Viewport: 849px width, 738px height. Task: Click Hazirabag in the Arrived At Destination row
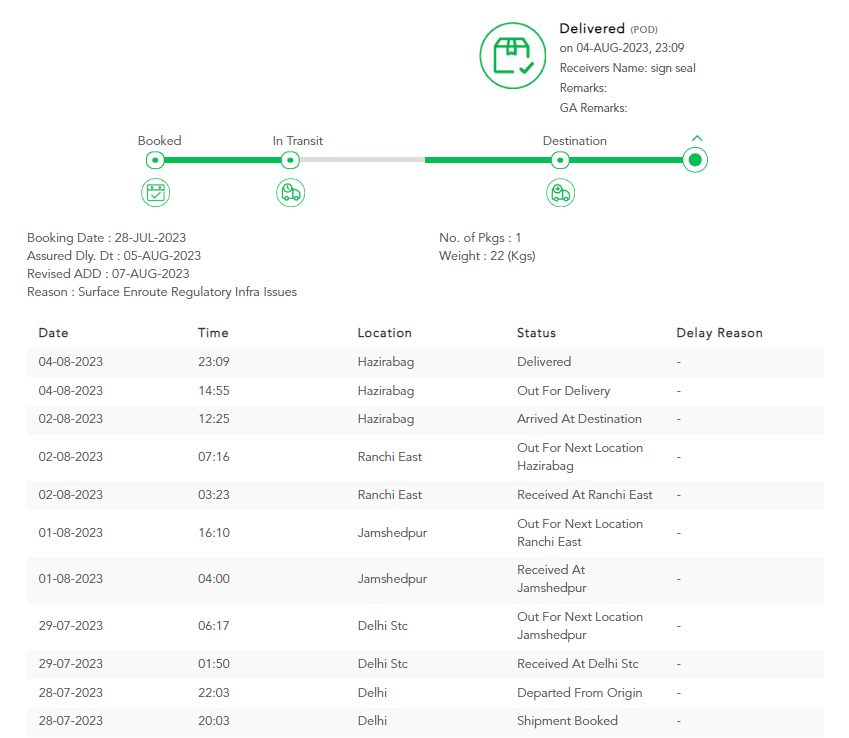(385, 419)
